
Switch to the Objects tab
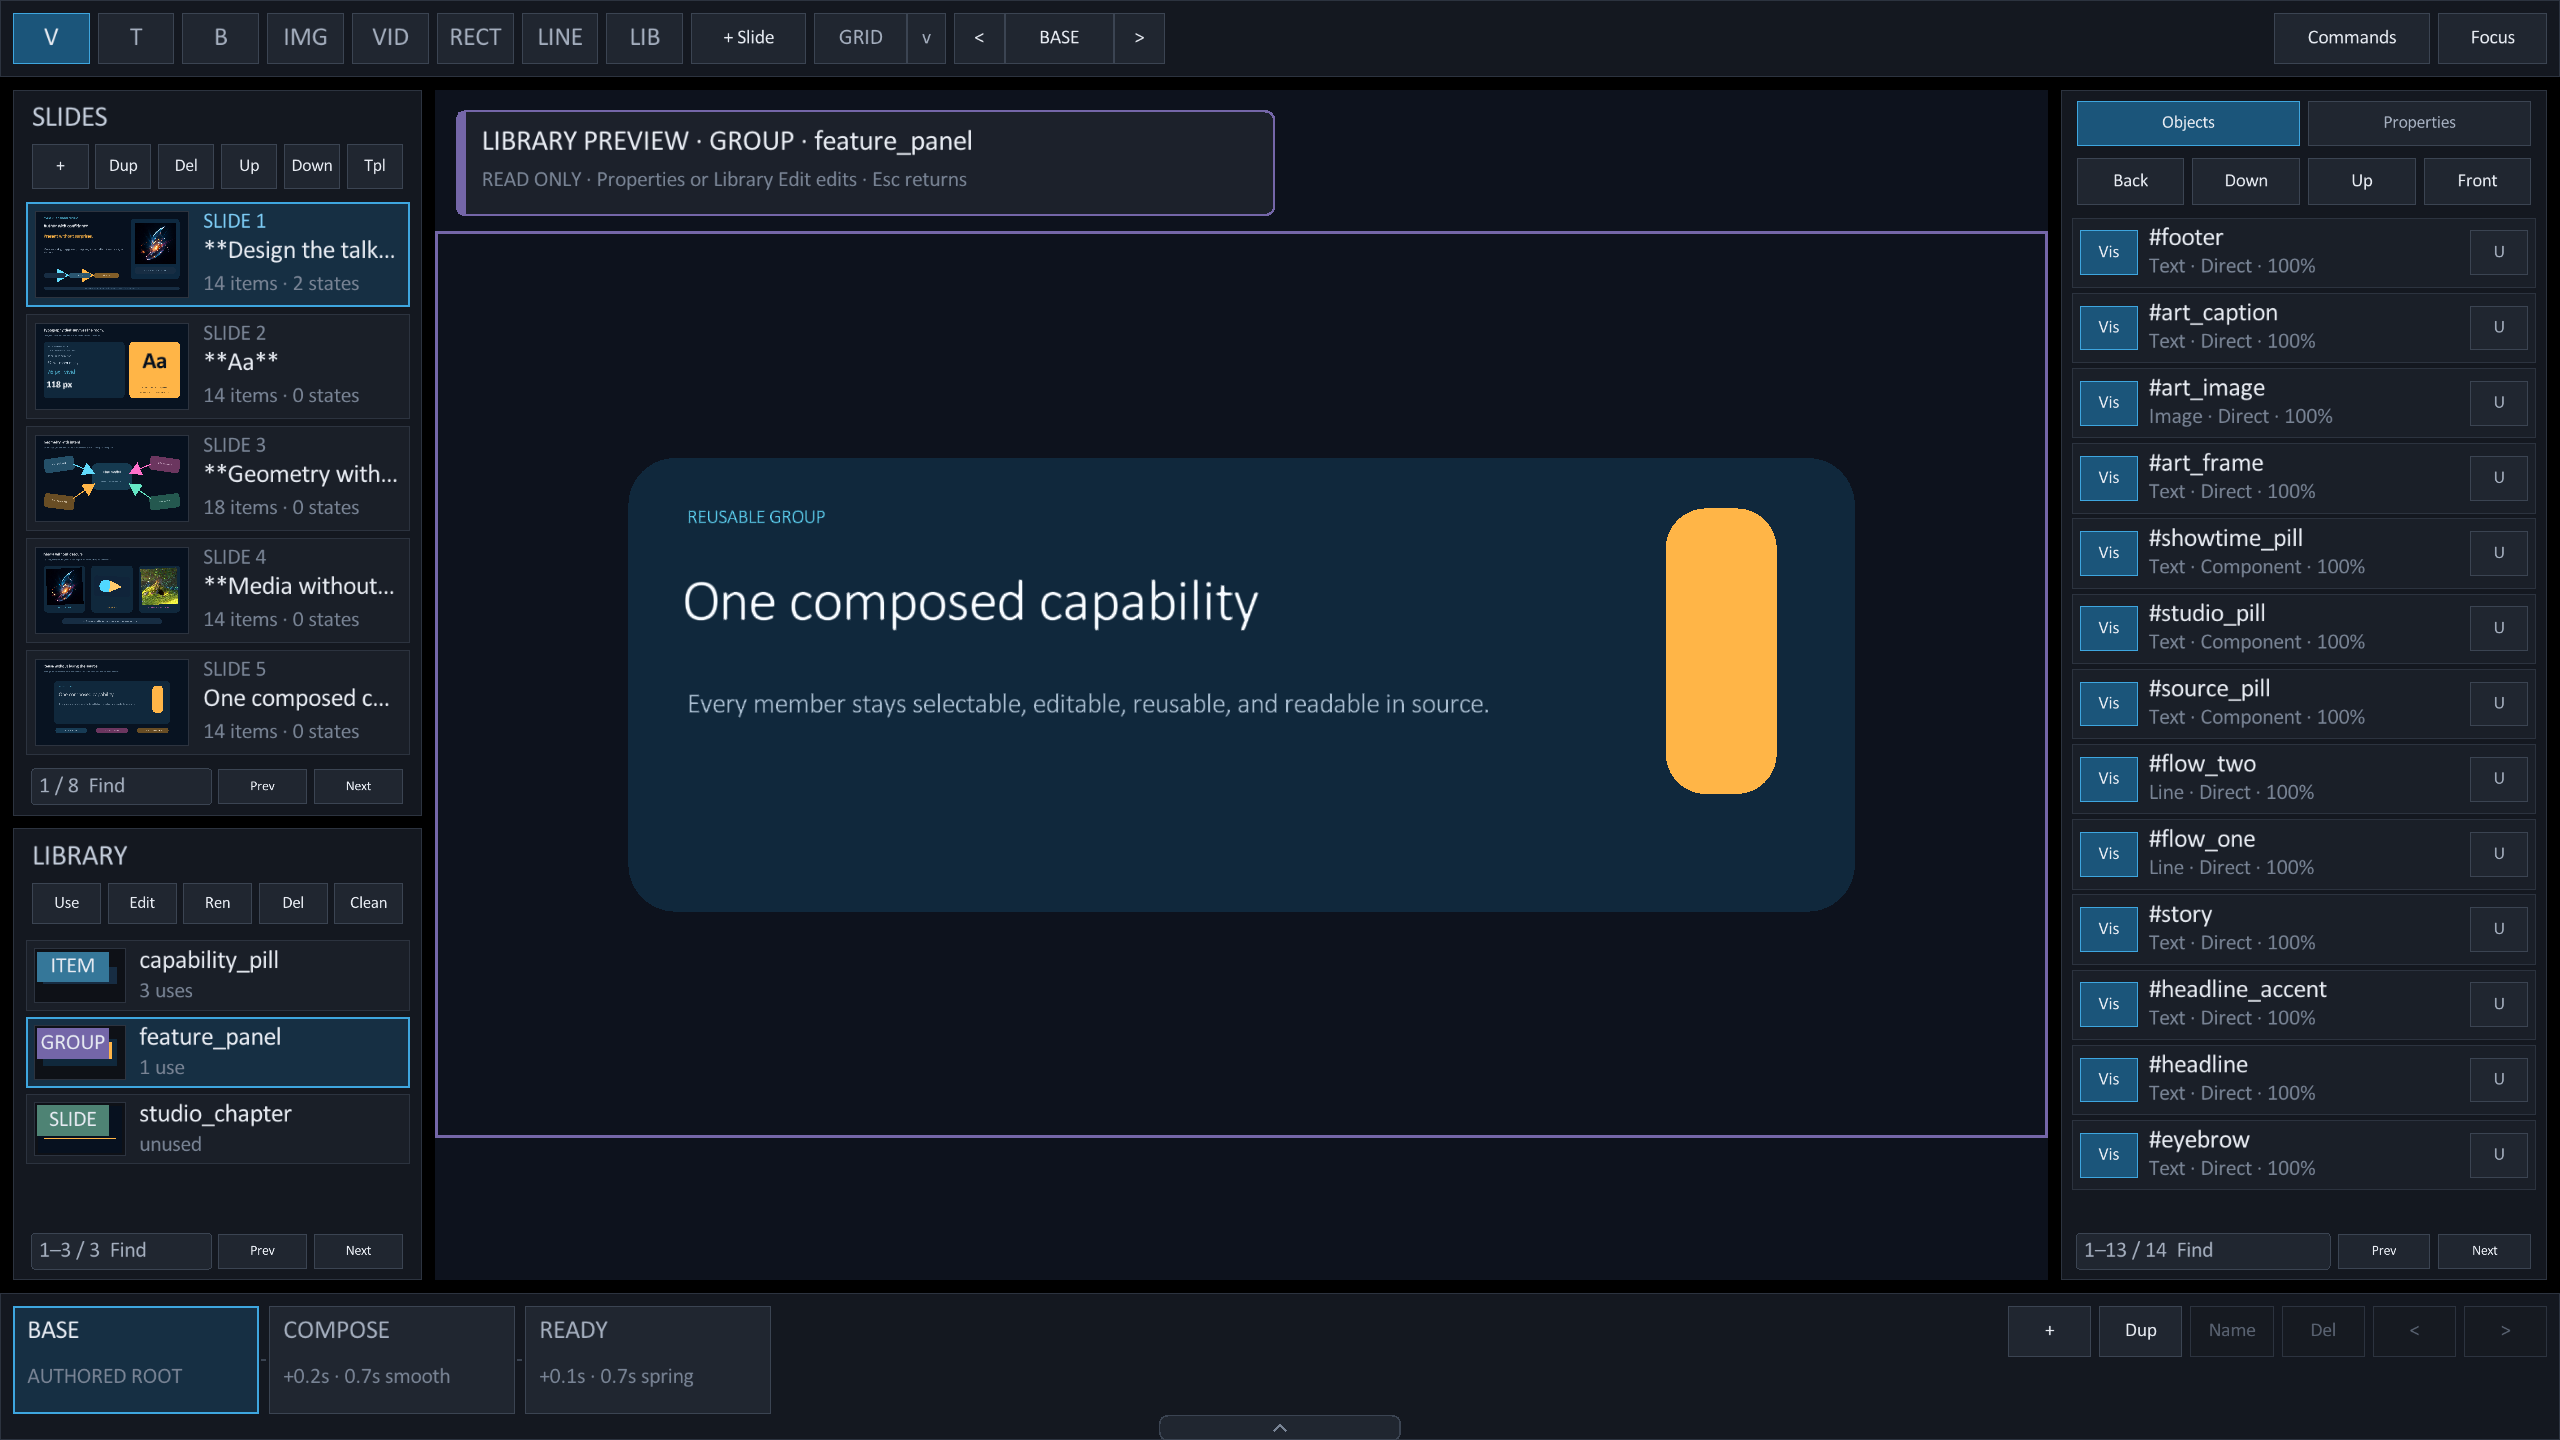2188,123
